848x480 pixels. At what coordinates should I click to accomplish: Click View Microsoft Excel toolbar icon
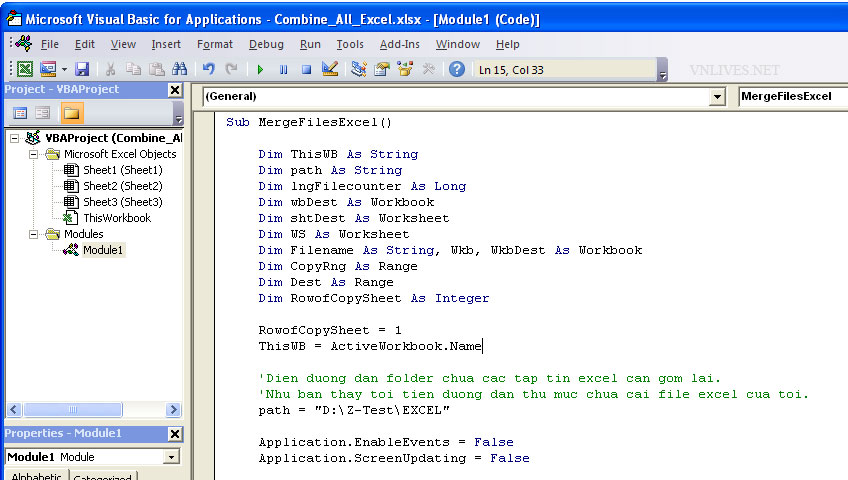coord(25,69)
